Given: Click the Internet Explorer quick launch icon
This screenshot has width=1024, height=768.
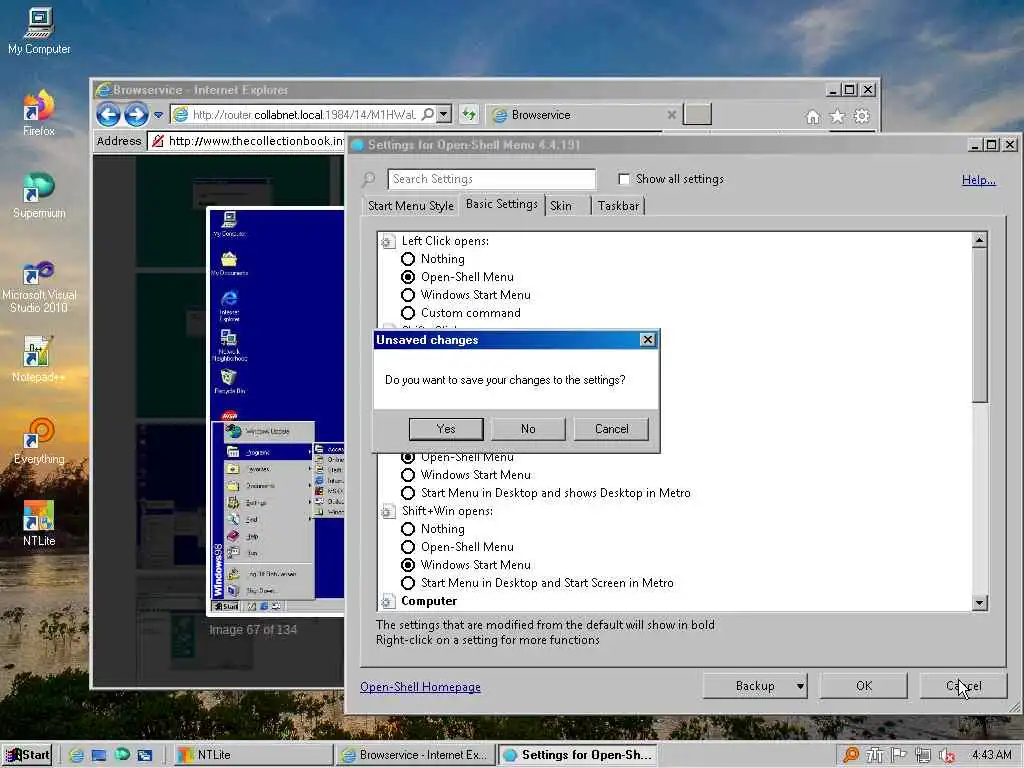Looking at the screenshot, I should click(76, 755).
